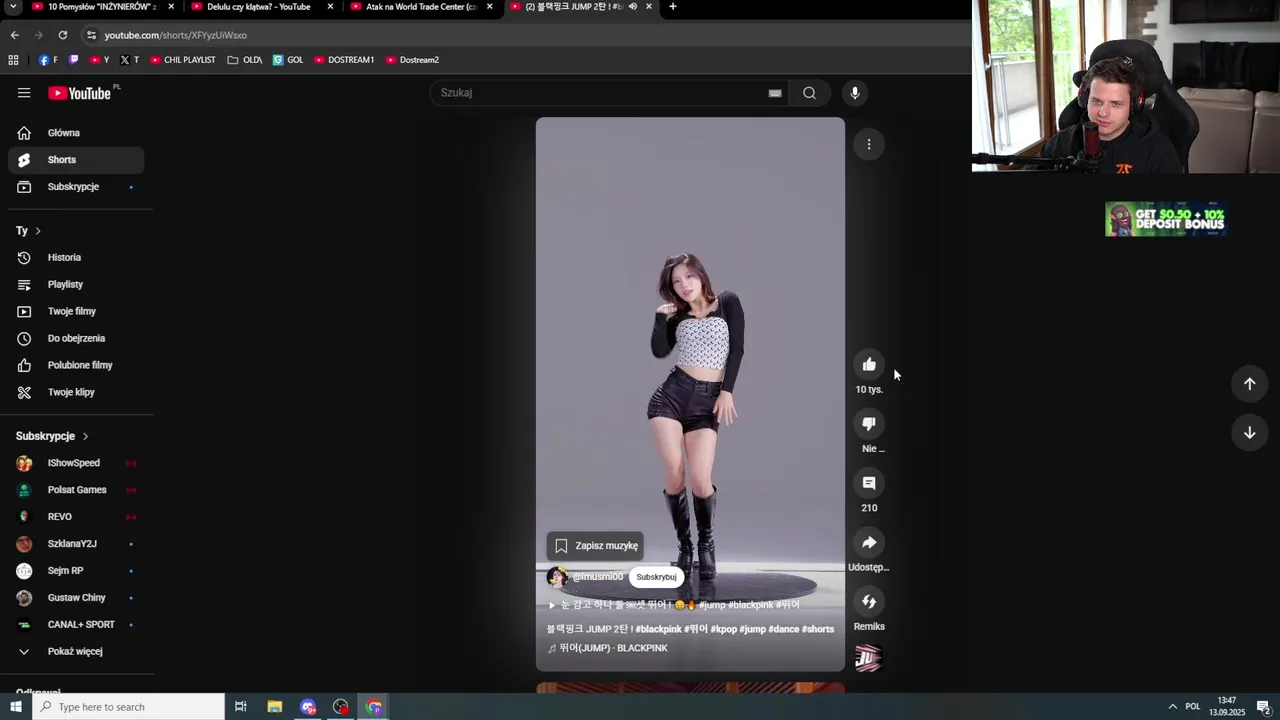Go to the YouTube home logo

tap(80, 93)
